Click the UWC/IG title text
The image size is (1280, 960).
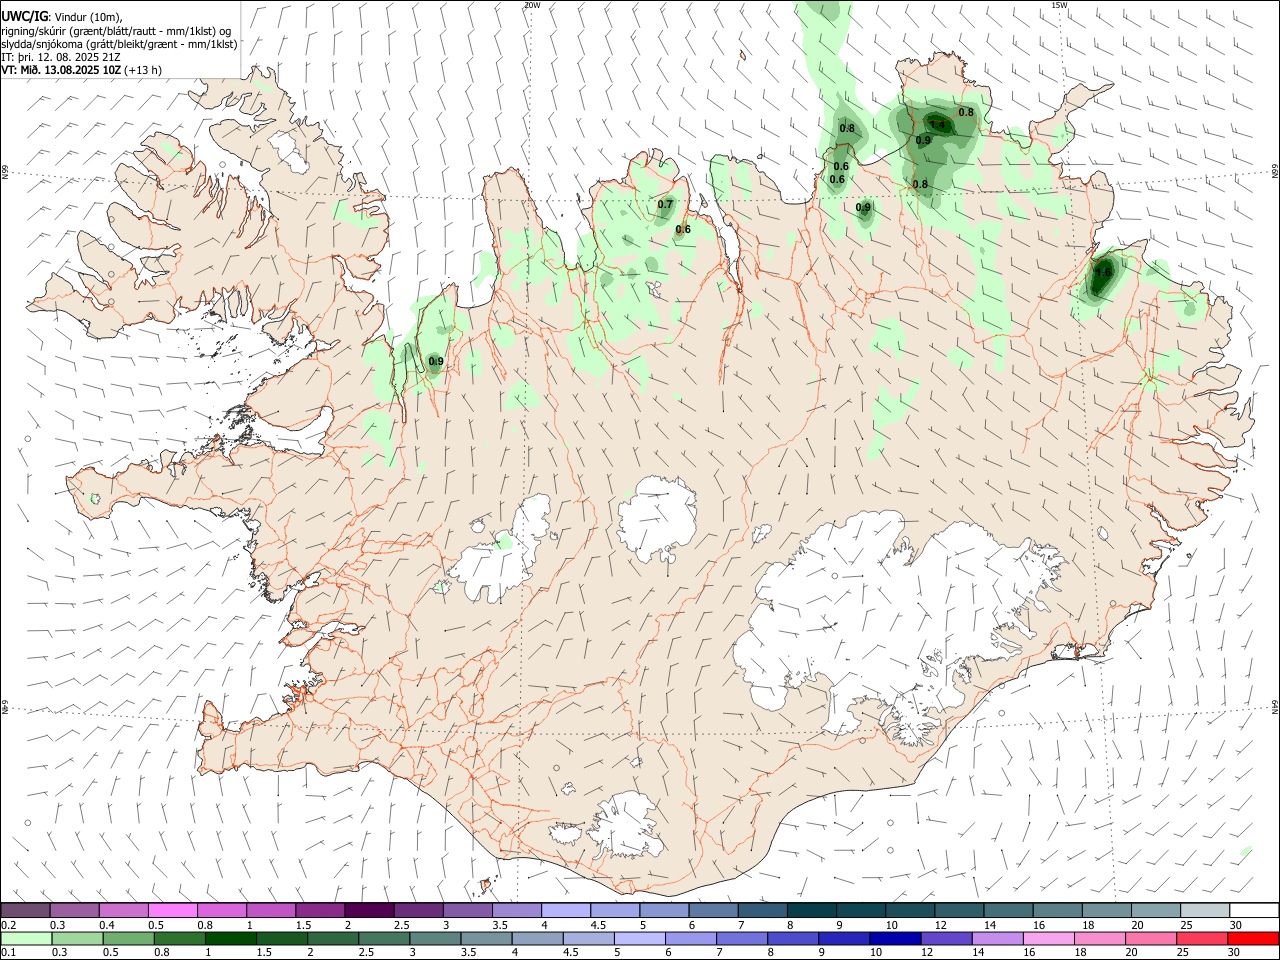(24, 16)
